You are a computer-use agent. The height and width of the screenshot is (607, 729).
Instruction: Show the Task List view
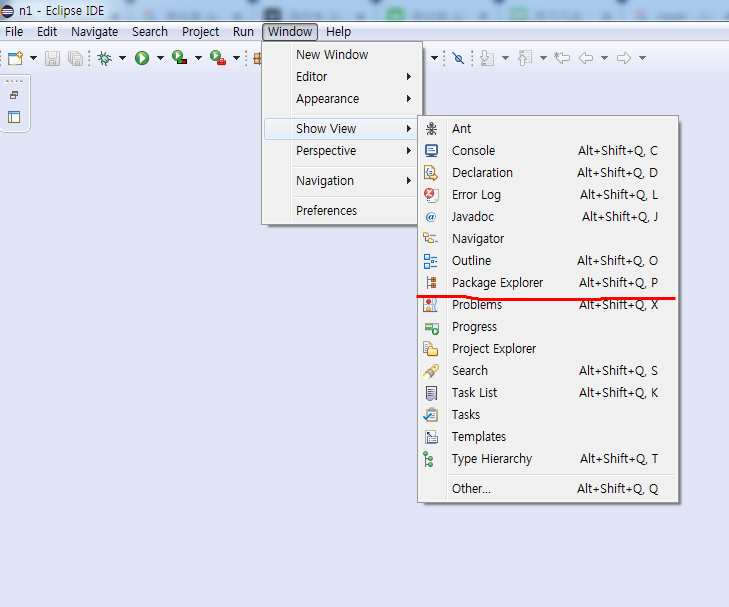point(548,393)
